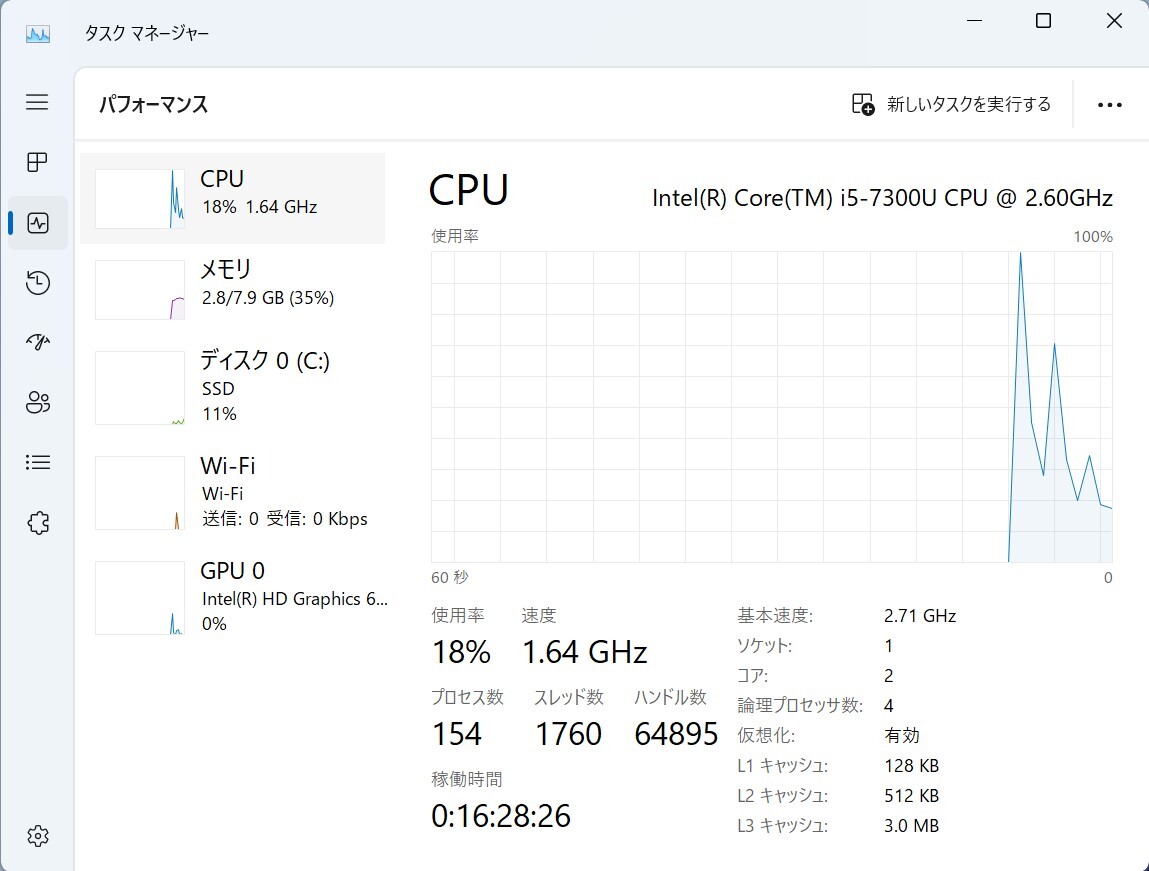The height and width of the screenshot is (871, 1149).
Task: Open the Details list icon
Action: pyautogui.click(x=37, y=462)
